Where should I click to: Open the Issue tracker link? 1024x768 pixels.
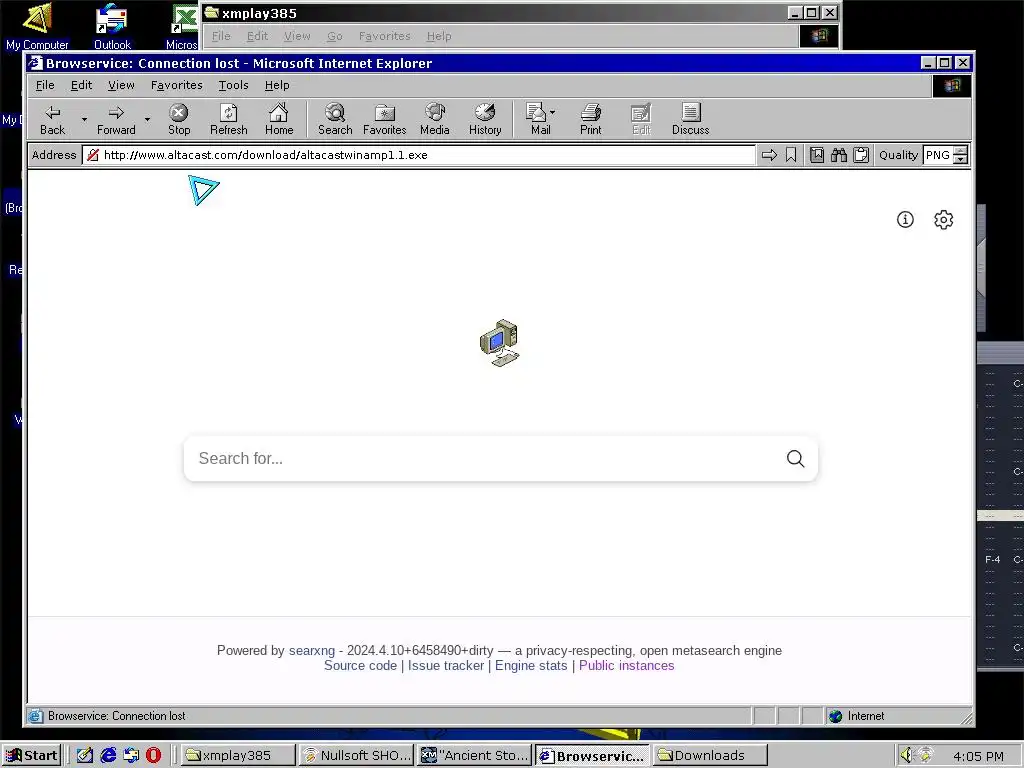tap(446, 665)
